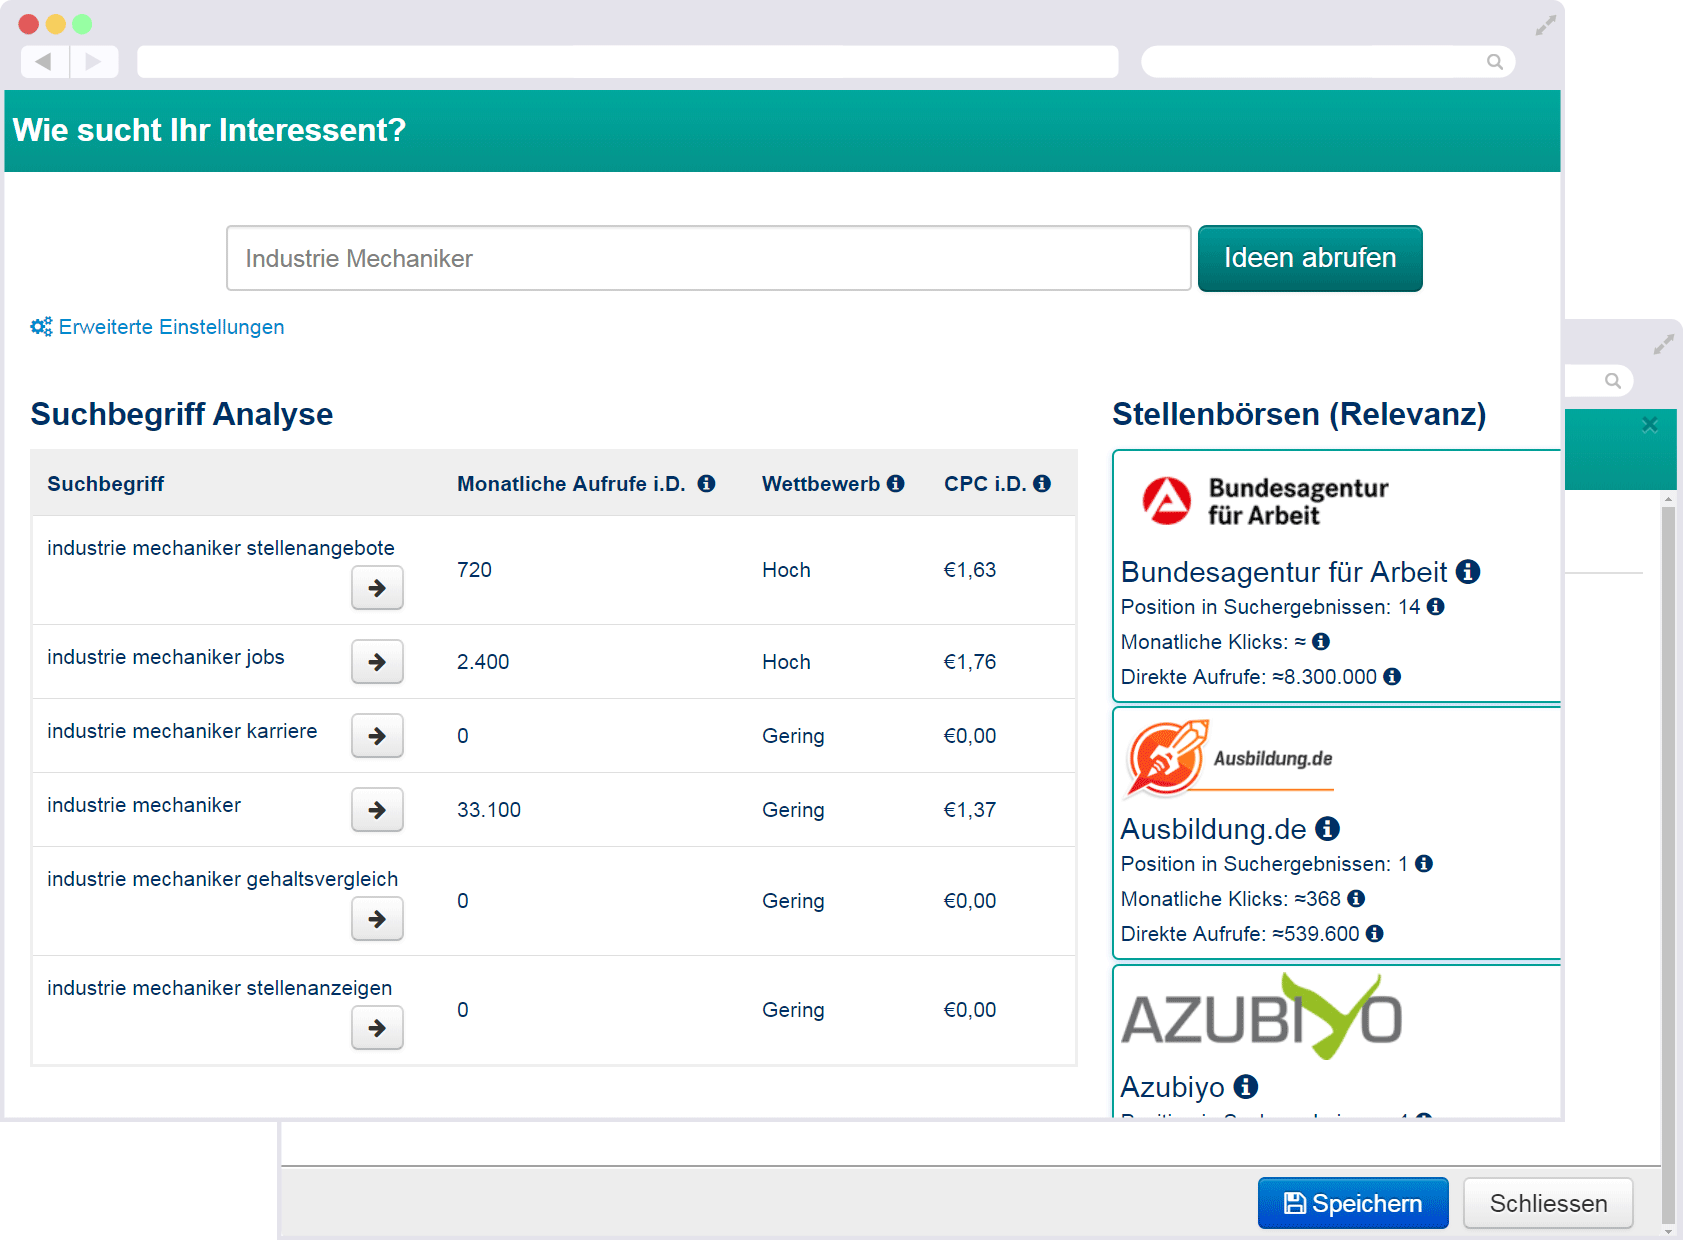Viewport: 1683px width, 1240px height.
Task: Click the Stellenbörsen (Relevanz) heading
Action: point(1299,414)
